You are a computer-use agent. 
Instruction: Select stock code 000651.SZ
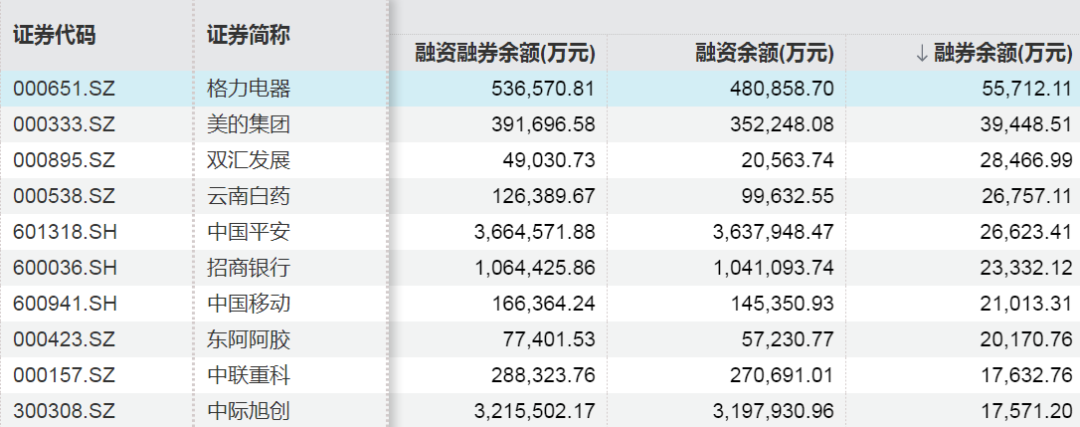pos(64,89)
